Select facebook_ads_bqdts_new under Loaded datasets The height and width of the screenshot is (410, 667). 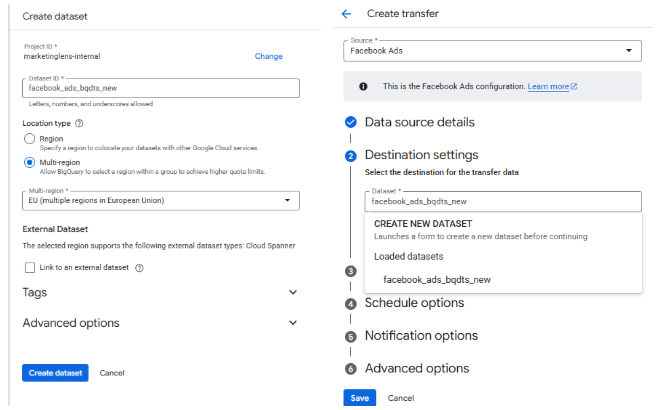click(x=437, y=280)
